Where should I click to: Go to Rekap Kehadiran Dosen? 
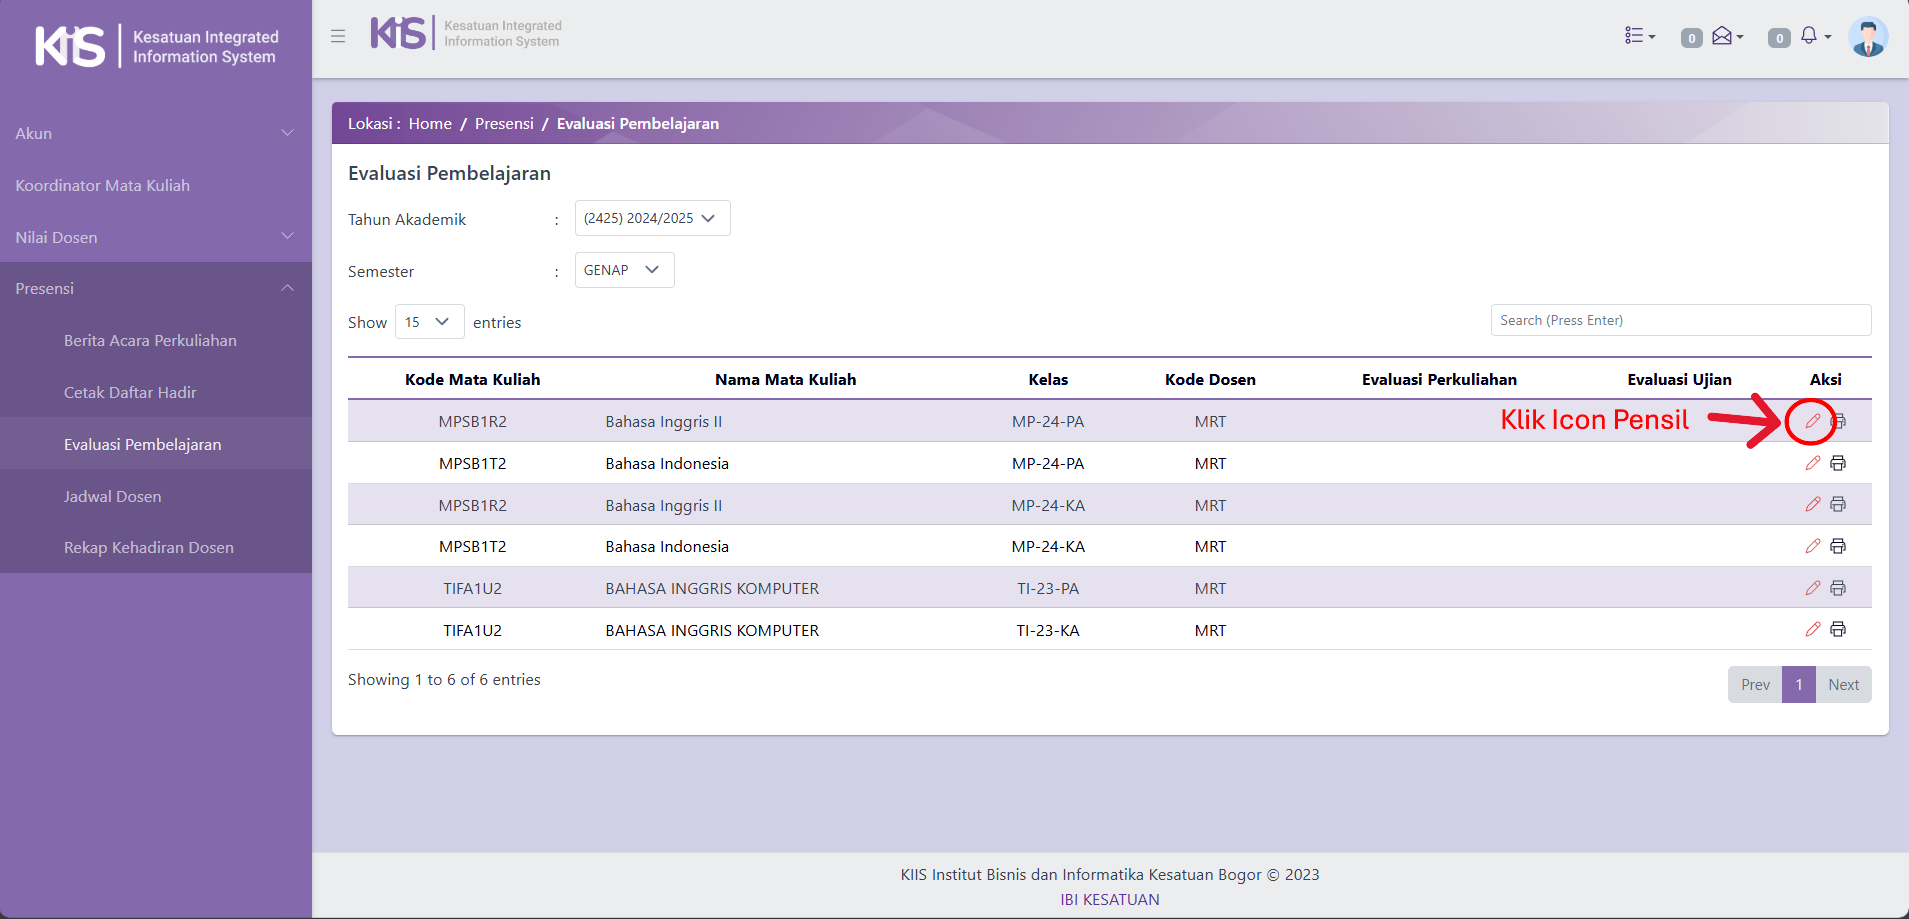pyautogui.click(x=148, y=547)
